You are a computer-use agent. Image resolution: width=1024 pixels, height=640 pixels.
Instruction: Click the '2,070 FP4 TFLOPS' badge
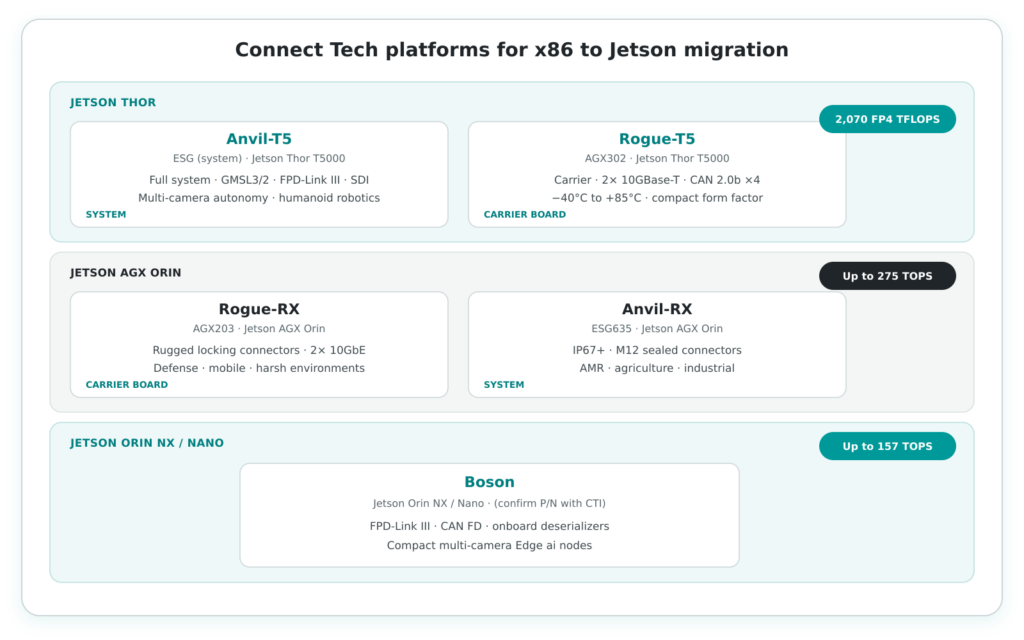pyautogui.click(x=887, y=119)
